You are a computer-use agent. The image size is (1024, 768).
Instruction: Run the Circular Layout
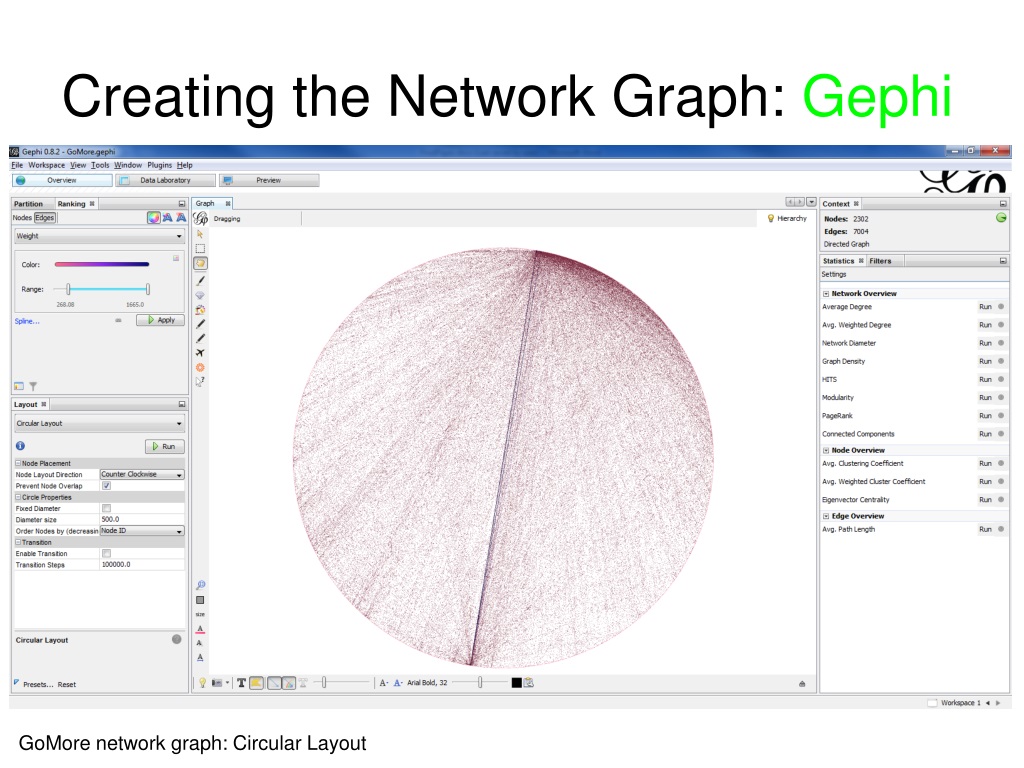(165, 447)
